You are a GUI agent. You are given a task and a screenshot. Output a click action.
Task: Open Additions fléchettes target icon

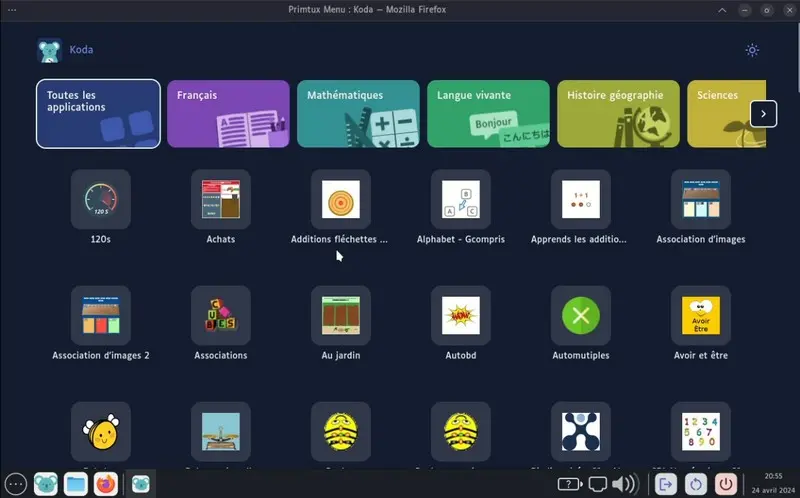tap(340, 200)
